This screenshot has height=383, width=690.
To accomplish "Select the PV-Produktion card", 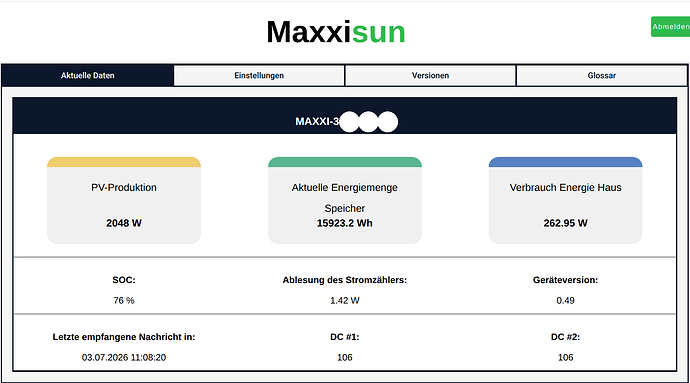I will pyautogui.click(x=124, y=200).
